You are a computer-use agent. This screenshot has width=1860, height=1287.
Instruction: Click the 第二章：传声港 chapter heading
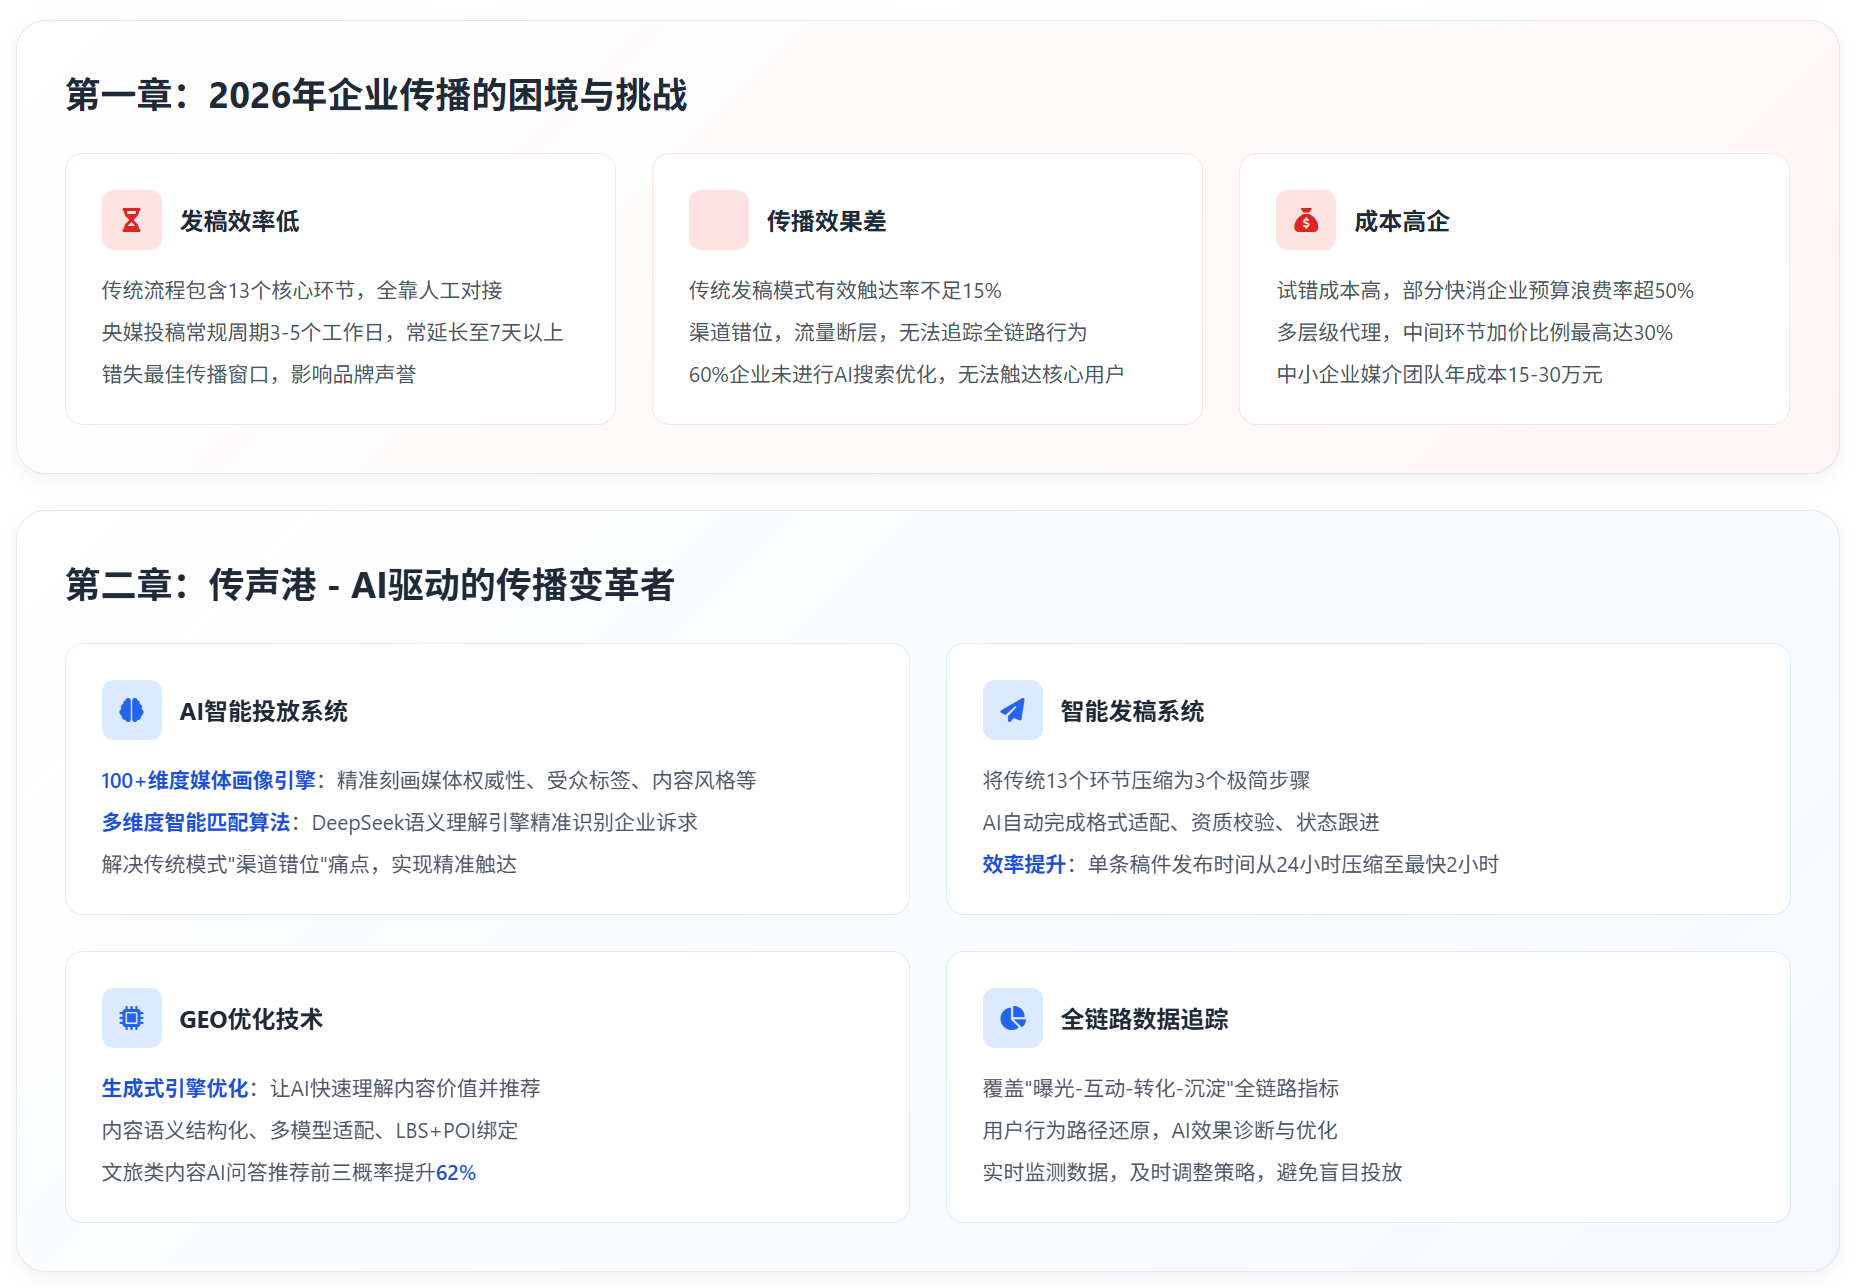[x=370, y=585]
